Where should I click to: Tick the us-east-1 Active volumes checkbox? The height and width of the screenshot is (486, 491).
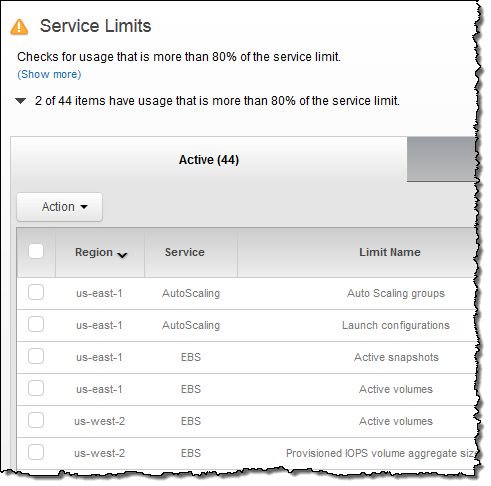[x=36, y=388]
